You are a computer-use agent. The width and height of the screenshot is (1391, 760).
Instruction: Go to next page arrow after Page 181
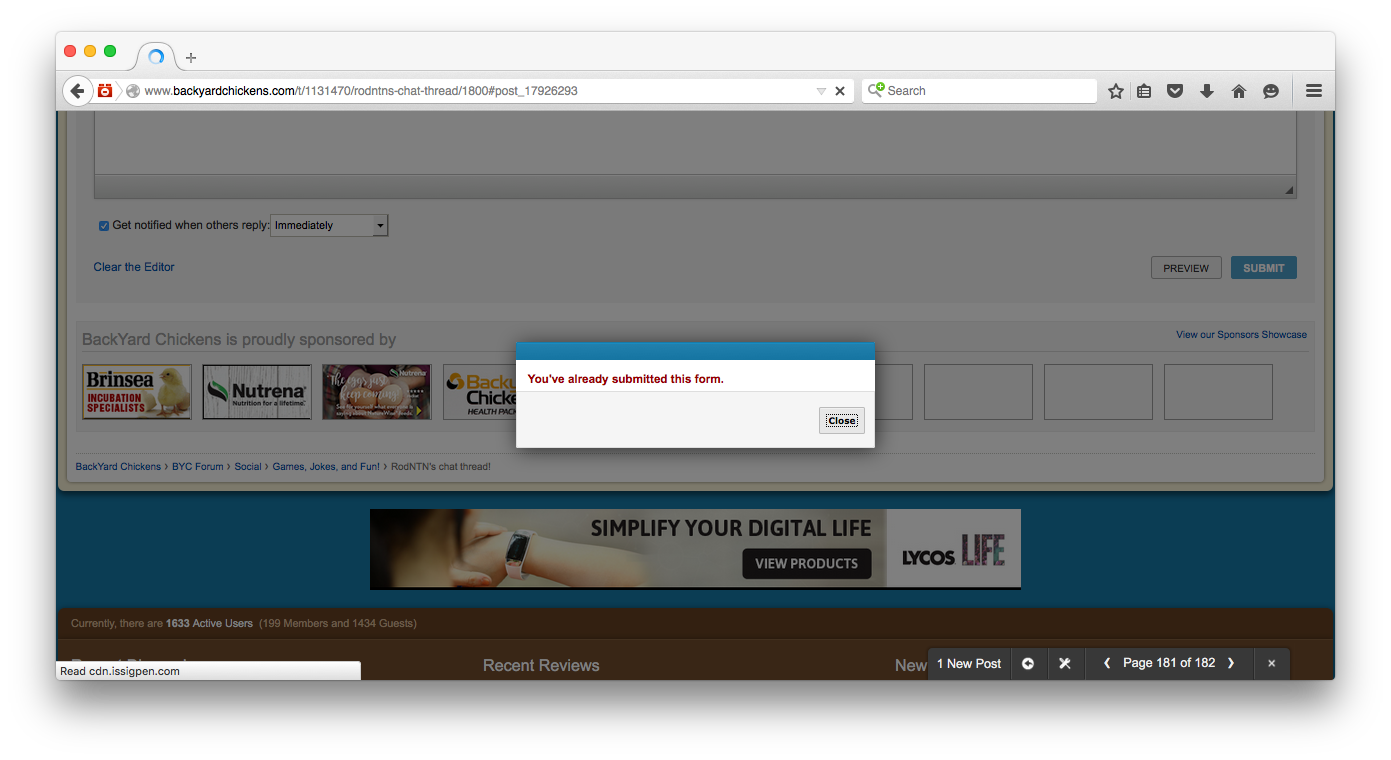click(x=1231, y=664)
